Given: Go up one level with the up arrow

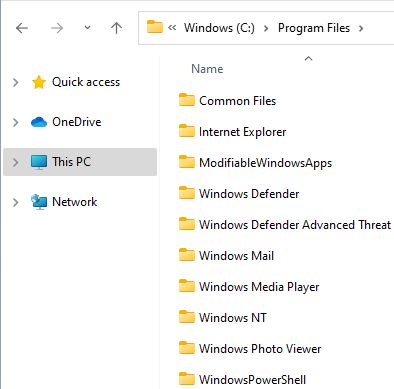Looking at the screenshot, I should [x=116, y=28].
